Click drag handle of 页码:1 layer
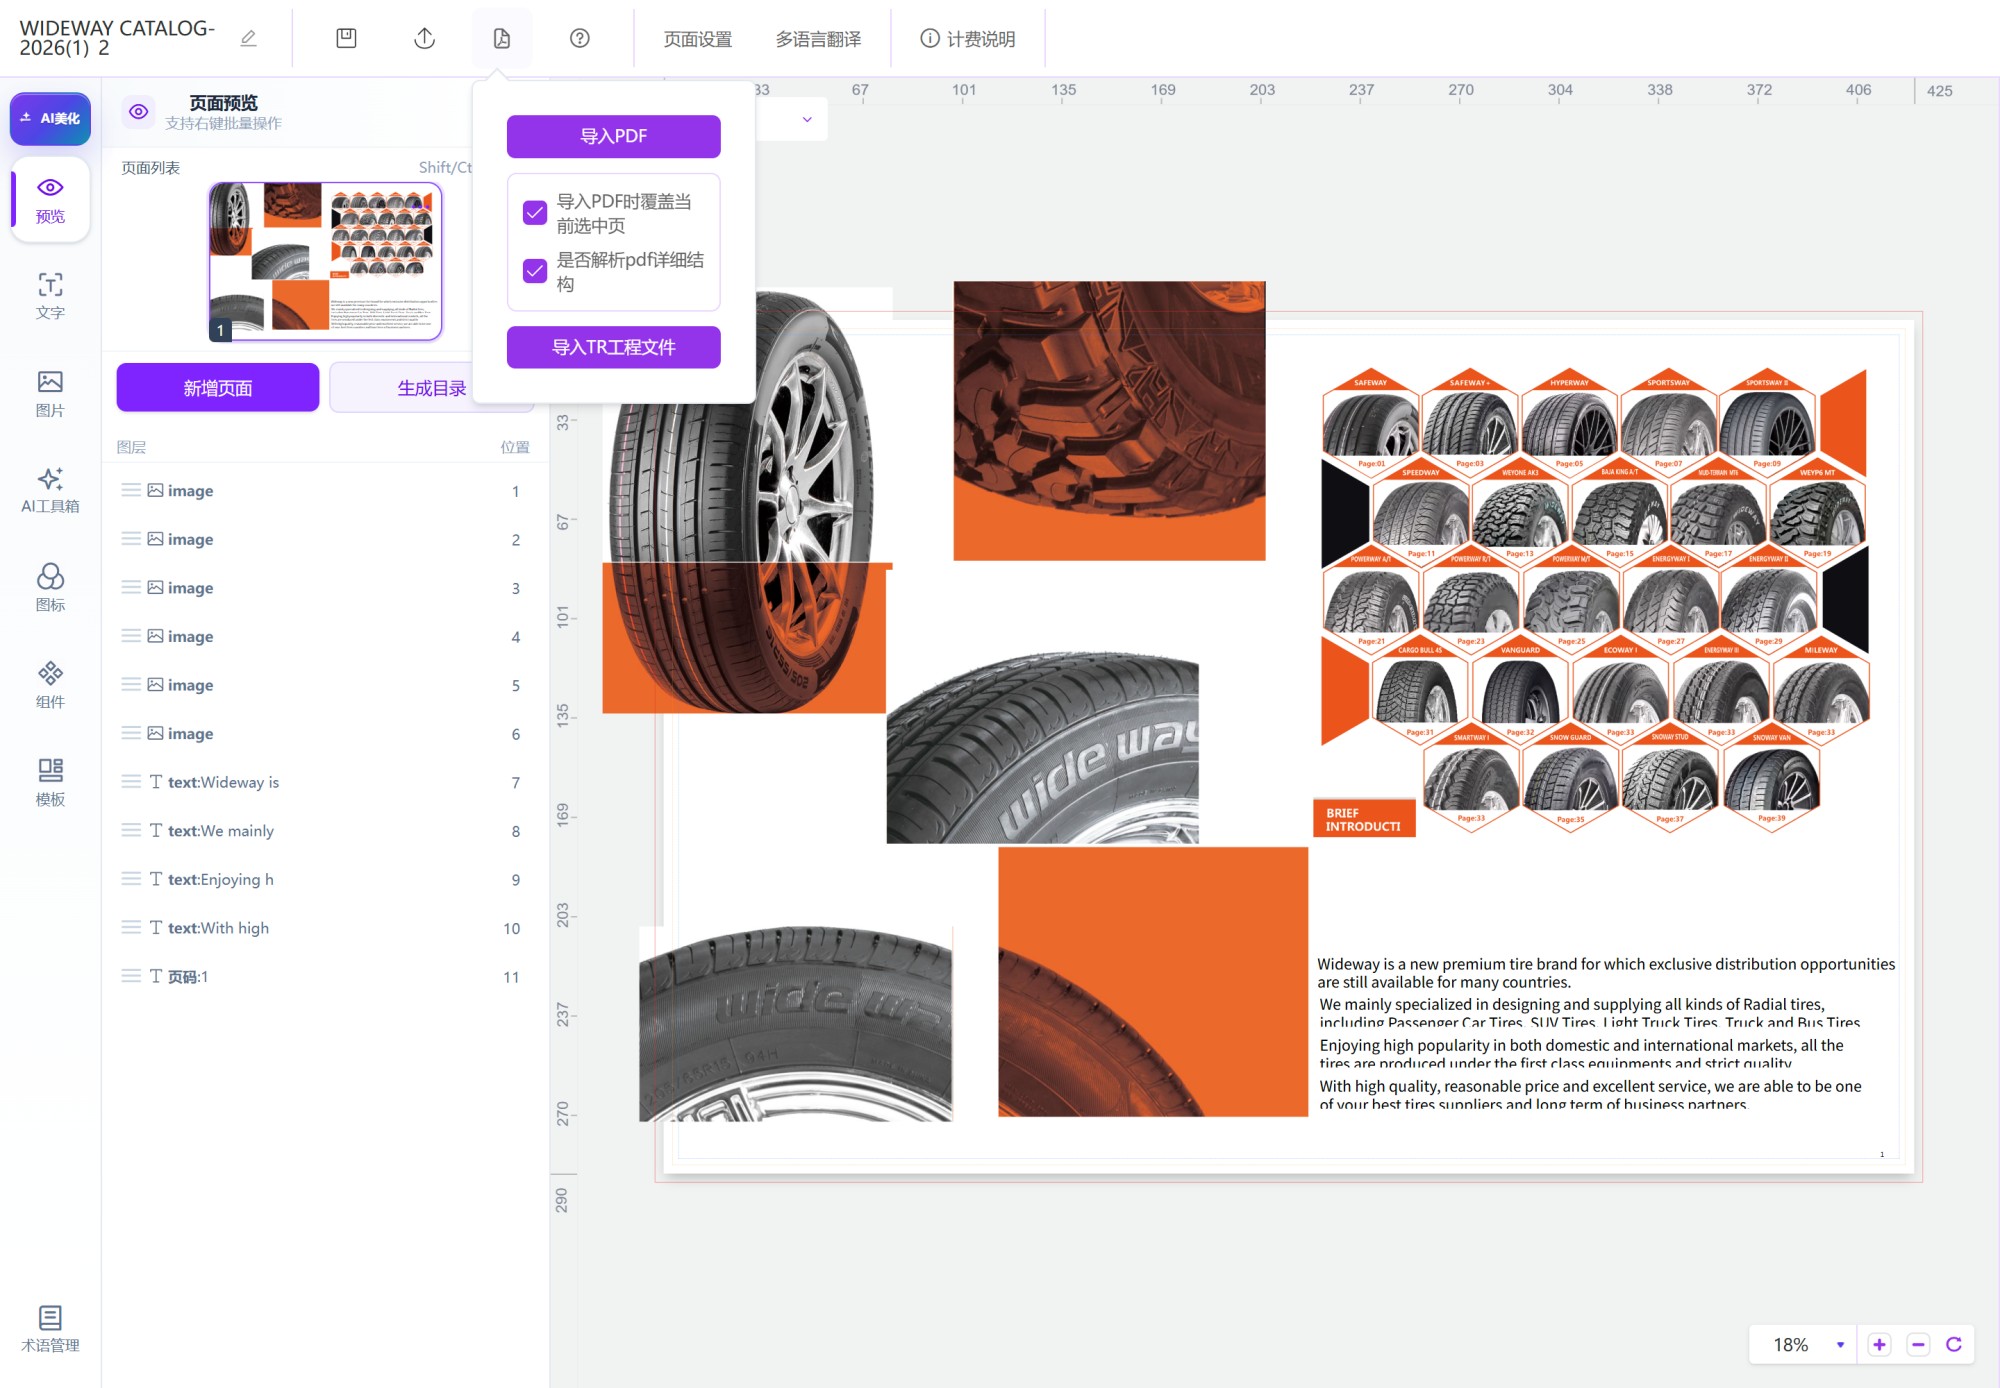The image size is (2000, 1388). pos(131,976)
